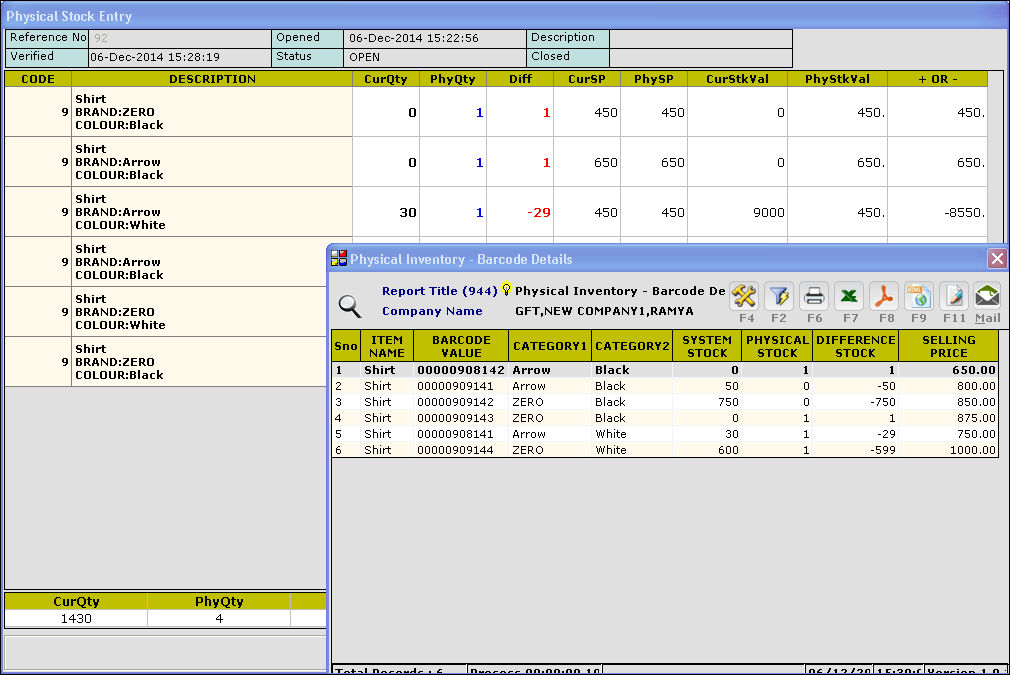
Task: Select row with barcode 00000909141
Action: pyautogui.click(x=454, y=386)
